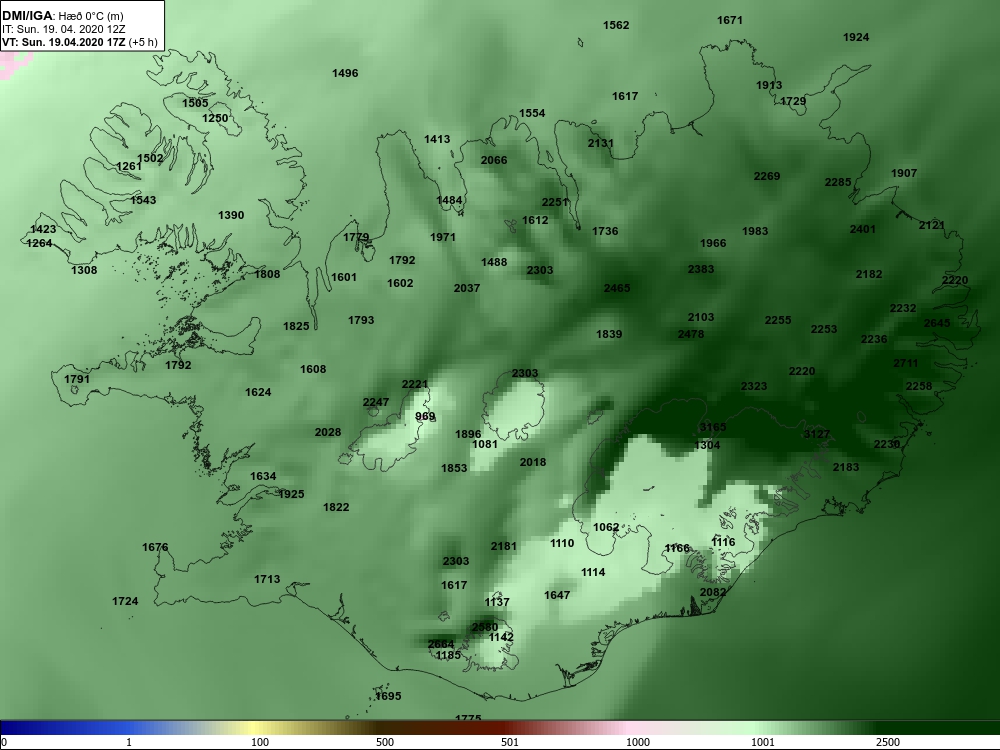
Task: Click the map value 1676
Action: pyautogui.click(x=155, y=547)
